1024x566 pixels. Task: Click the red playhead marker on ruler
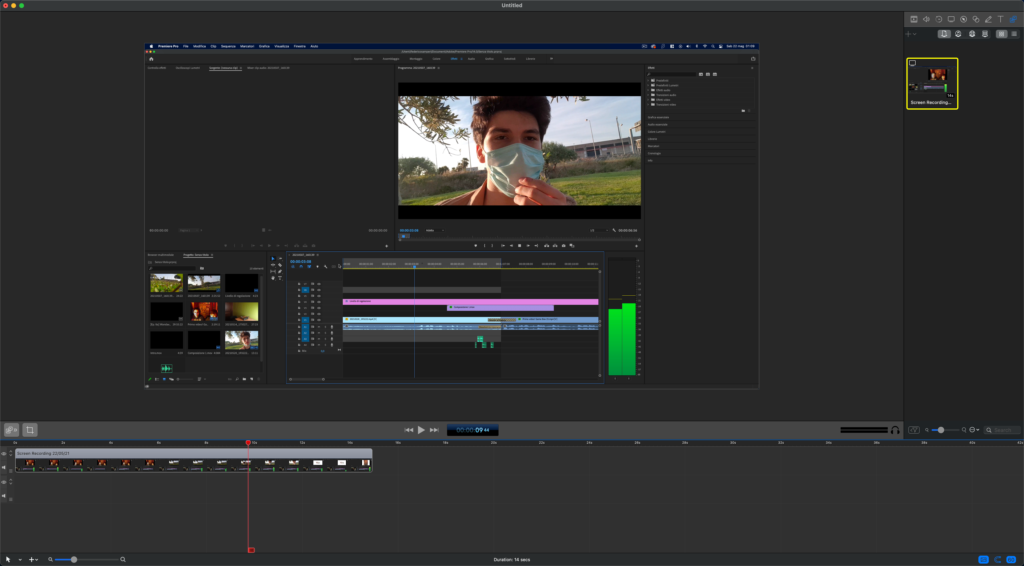coord(248,443)
